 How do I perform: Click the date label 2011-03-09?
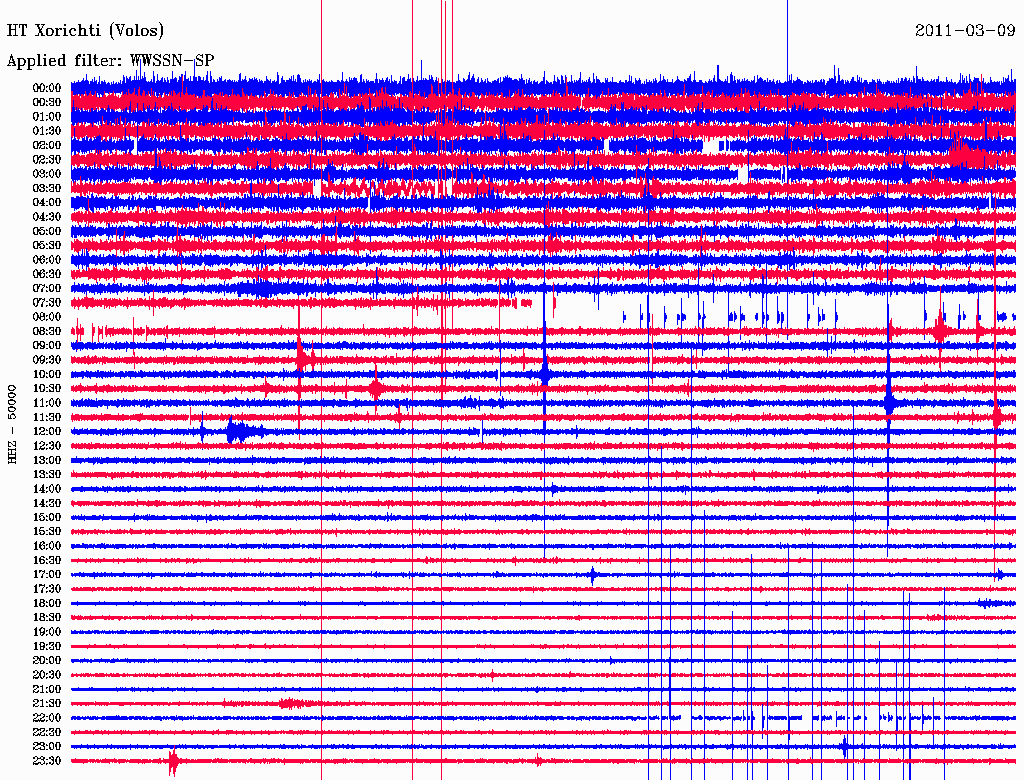965,30
